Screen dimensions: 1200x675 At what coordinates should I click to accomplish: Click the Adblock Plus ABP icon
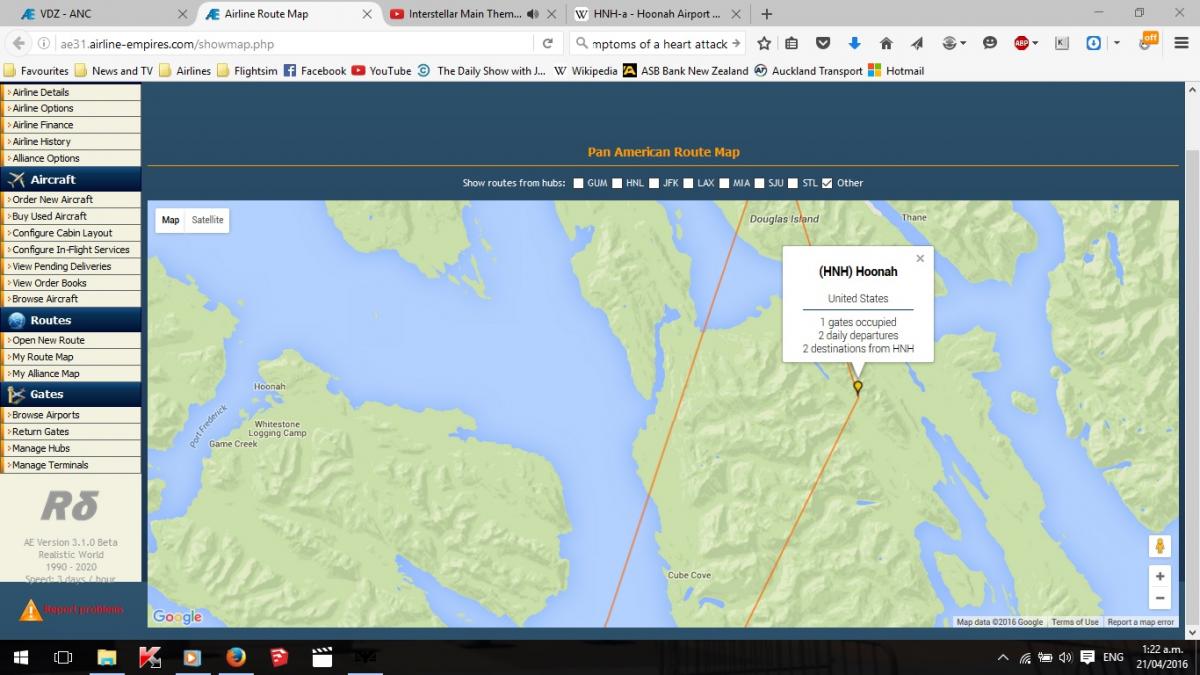click(x=1021, y=43)
